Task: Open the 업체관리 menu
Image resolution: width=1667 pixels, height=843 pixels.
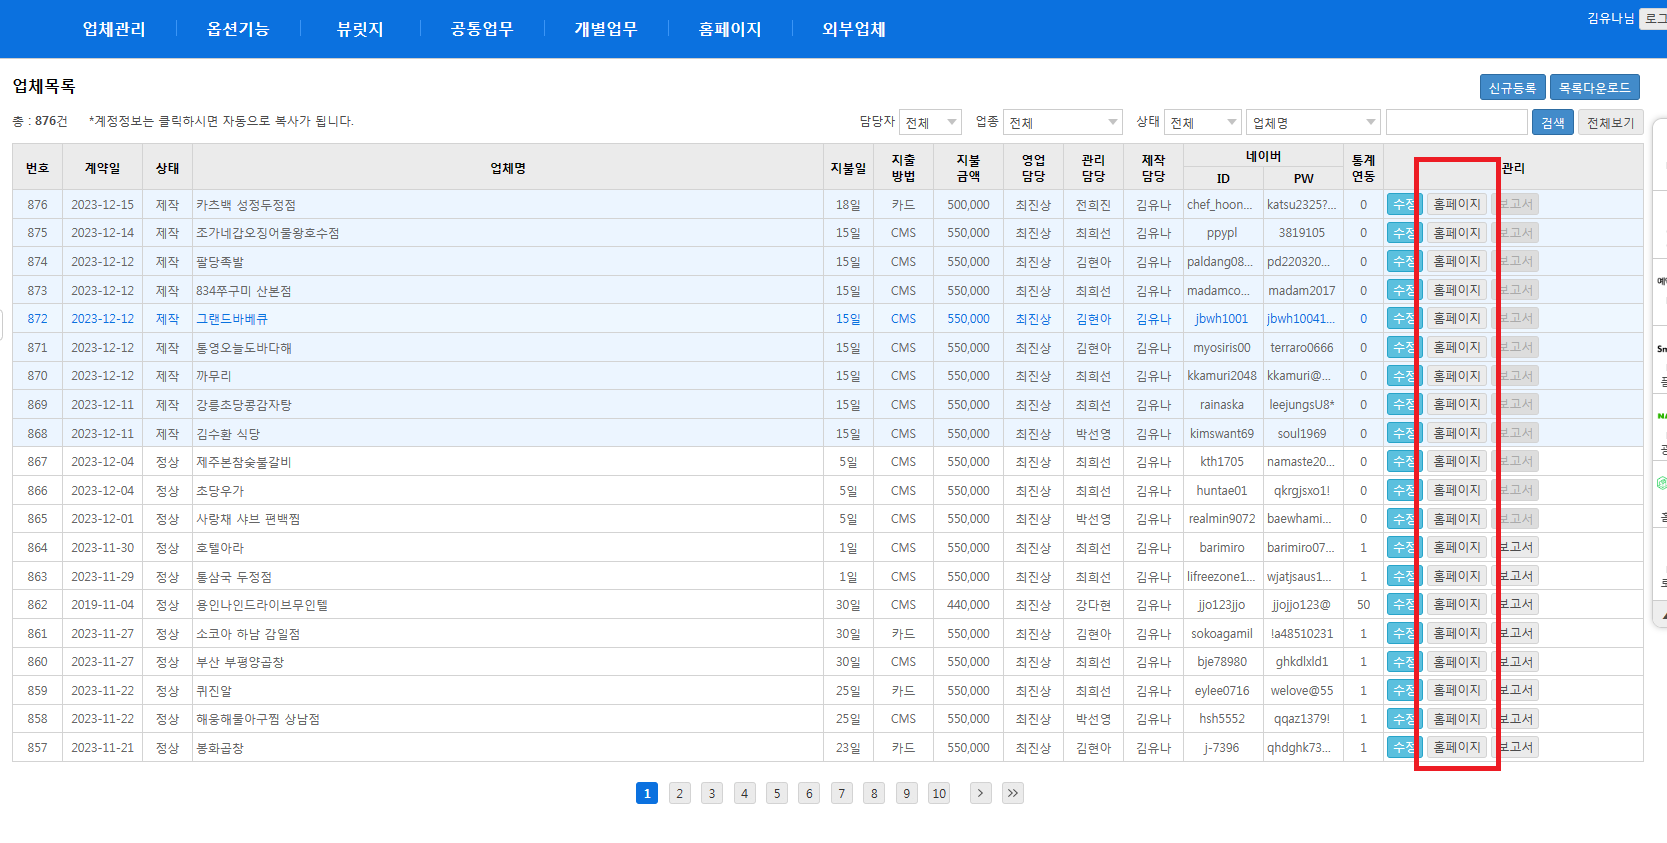Action: pyautogui.click(x=114, y=29)
